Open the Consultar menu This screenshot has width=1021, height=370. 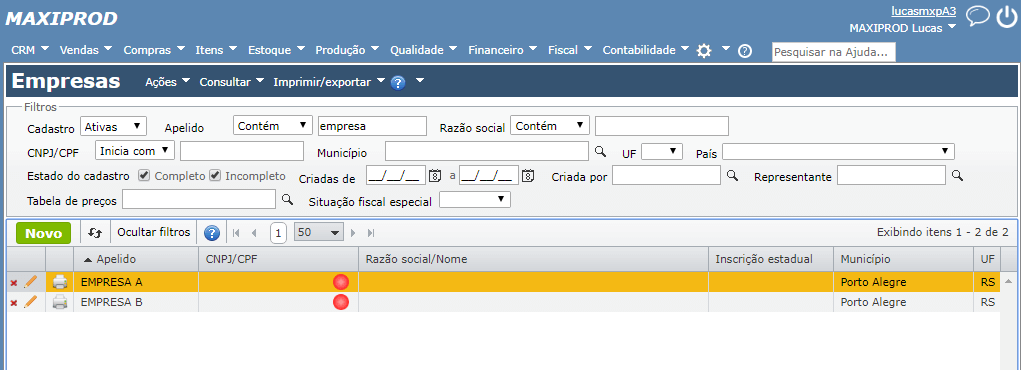point(232,82)
